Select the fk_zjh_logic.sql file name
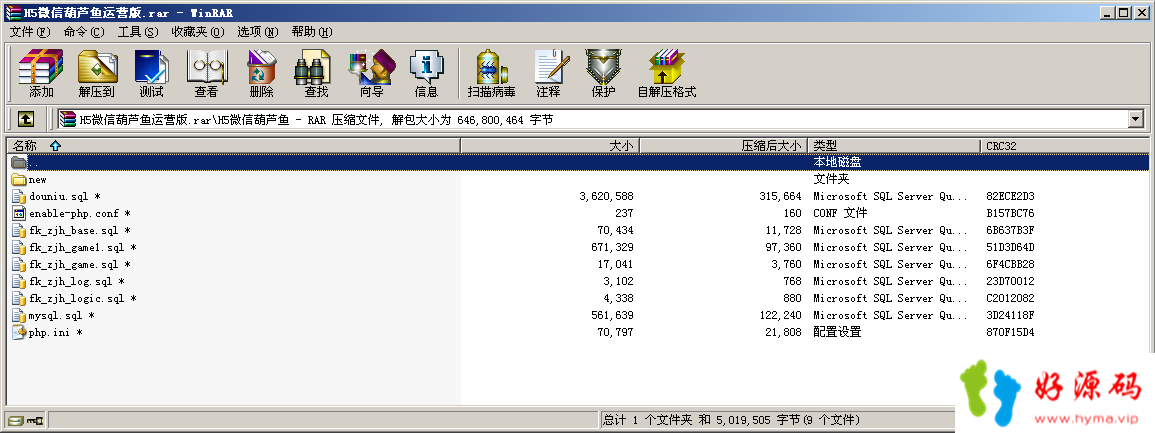The image size is (1155, 433). point(82,298)
